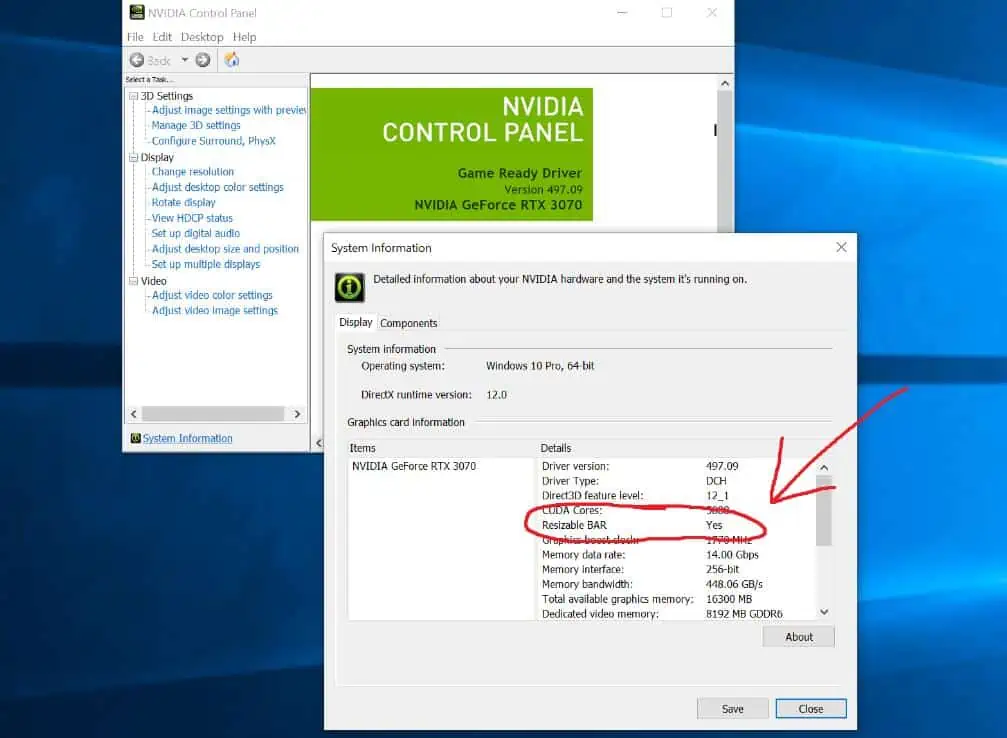Click details list scroll down arrow

click(824, 612)
